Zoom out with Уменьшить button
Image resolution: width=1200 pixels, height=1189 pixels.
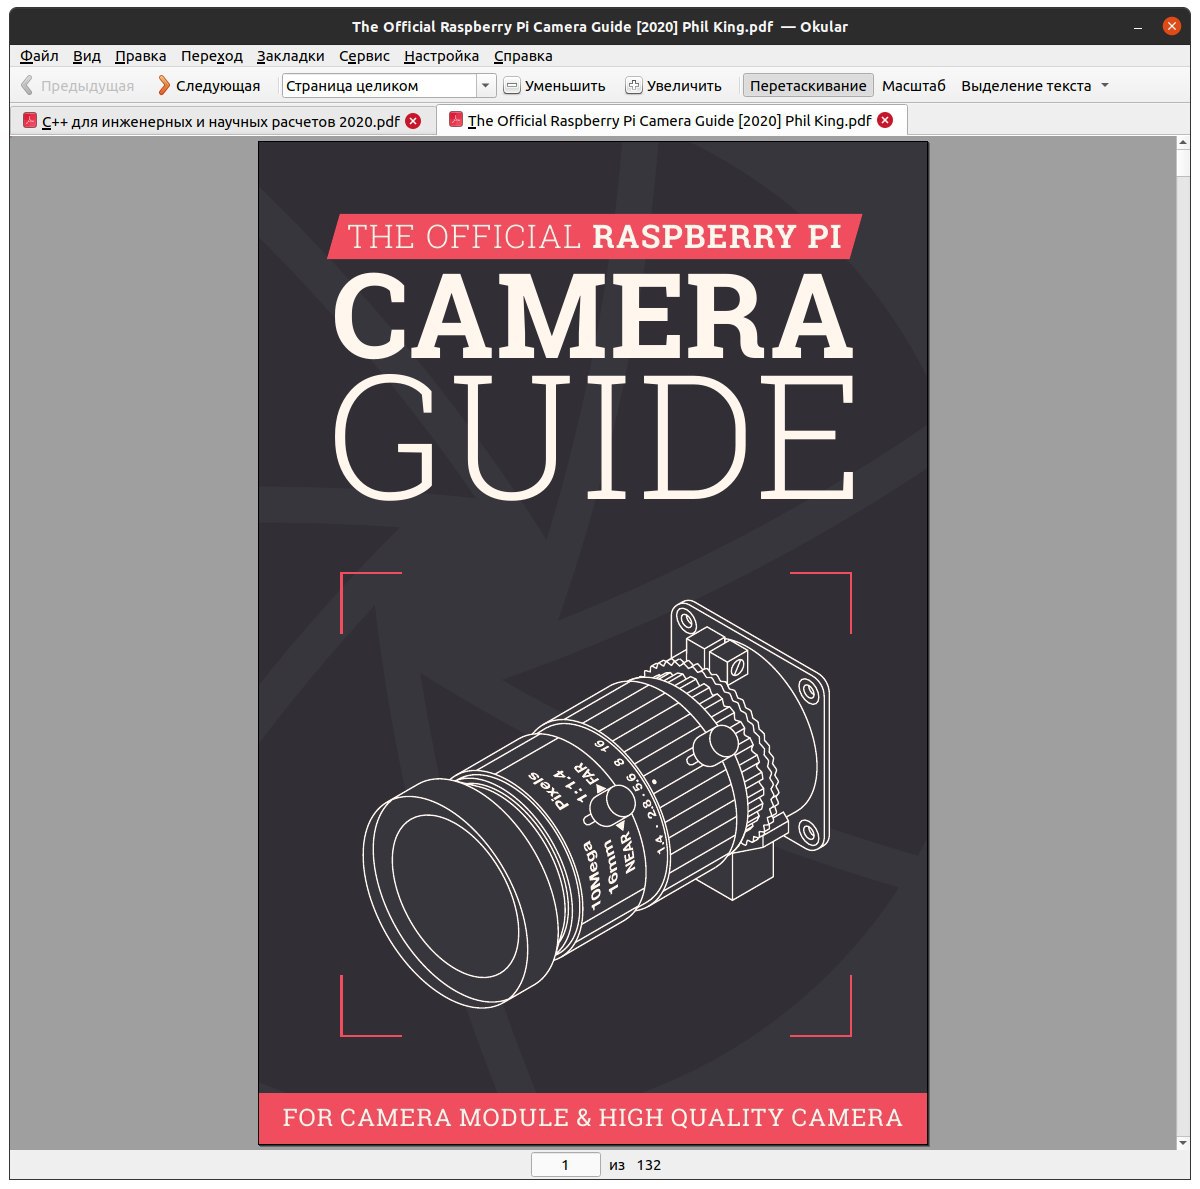click(555, 86)
